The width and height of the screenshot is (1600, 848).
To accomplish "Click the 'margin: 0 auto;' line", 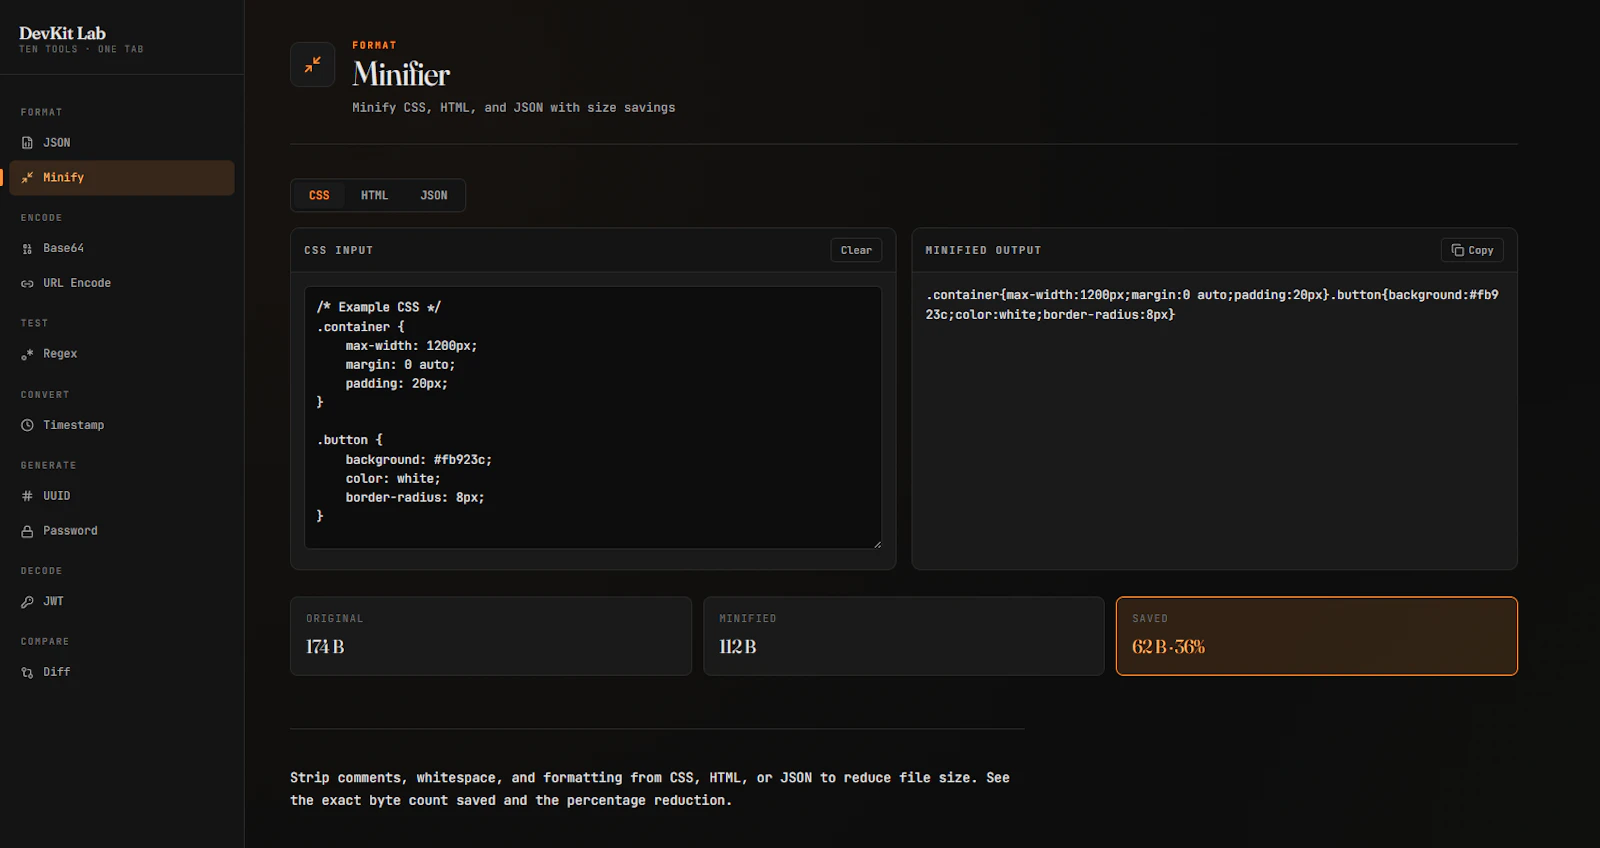I will click(x=400, y=365).
